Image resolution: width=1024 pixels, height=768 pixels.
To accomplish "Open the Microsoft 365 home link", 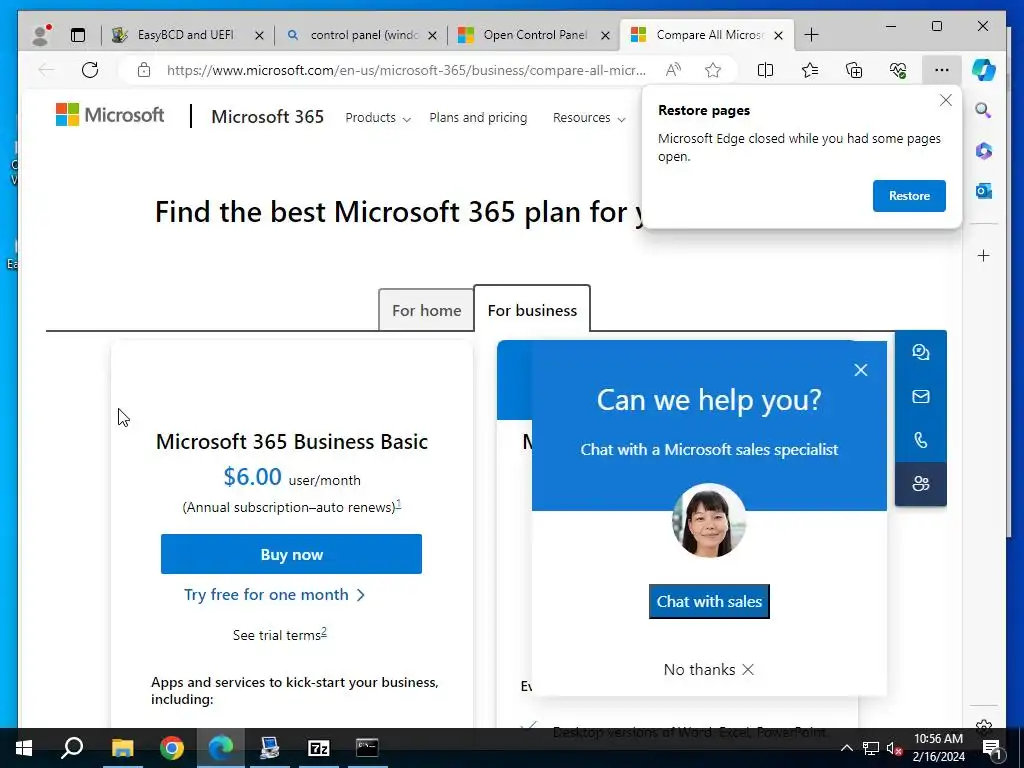I will tap(268, 117).
